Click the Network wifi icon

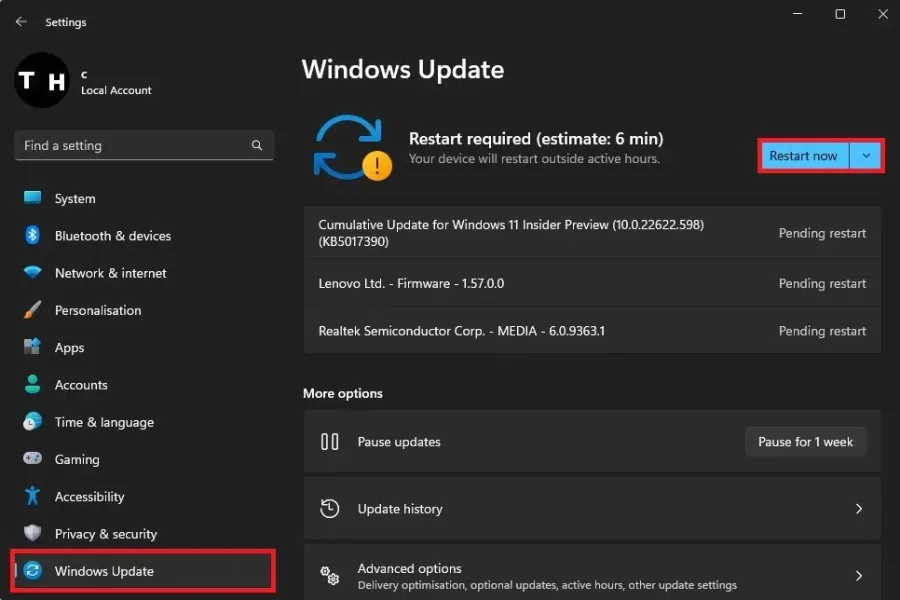pyautogui.click(x=32, y=272)
